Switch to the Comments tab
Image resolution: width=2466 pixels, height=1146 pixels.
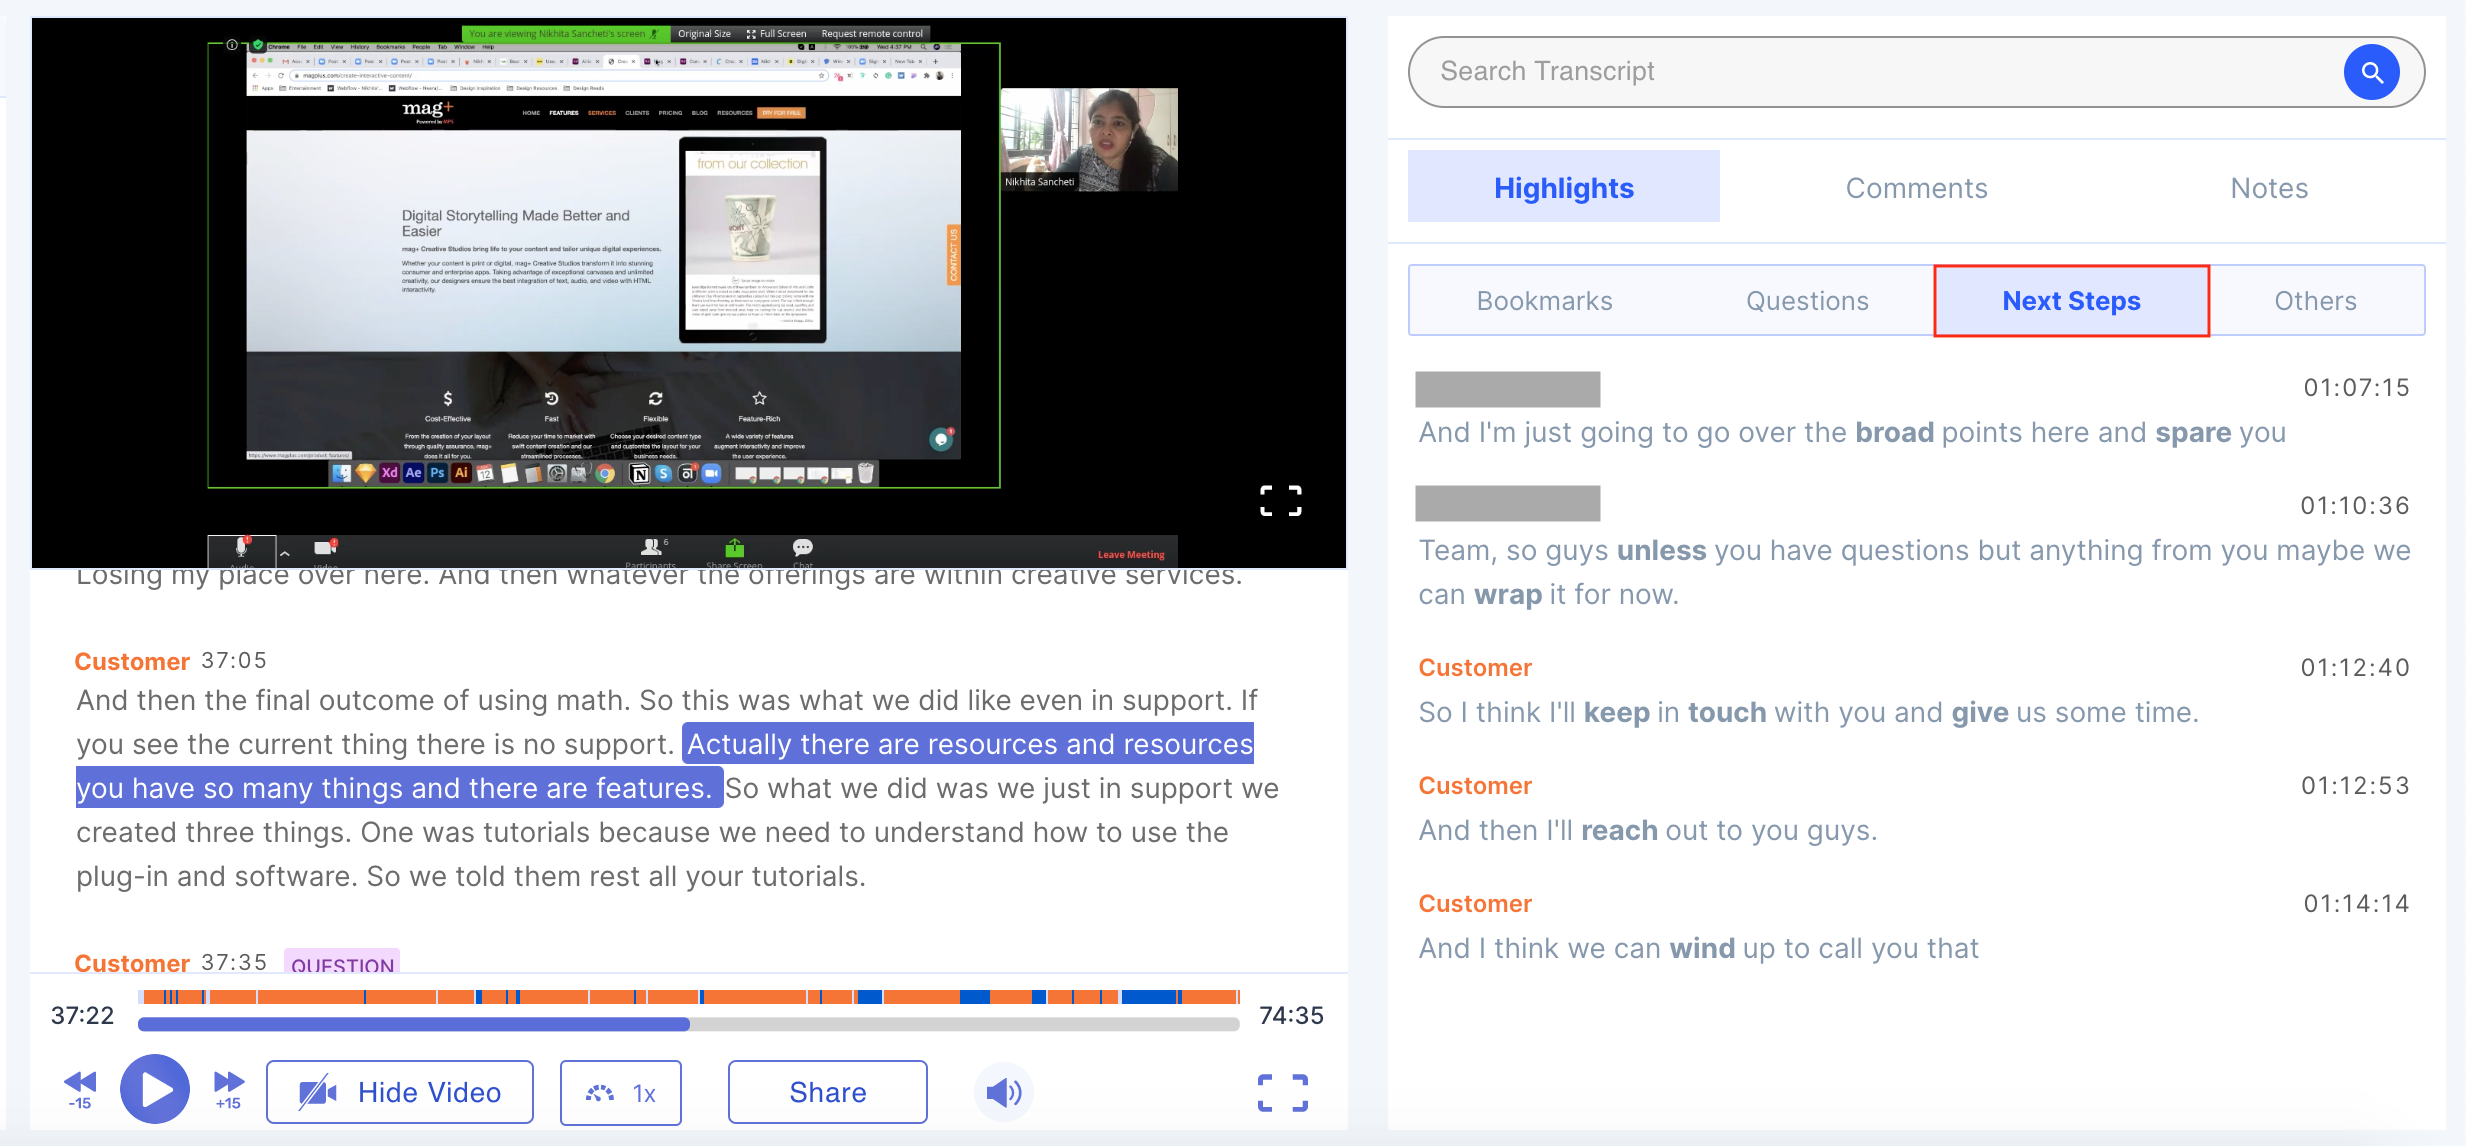tap(1916, 188)
